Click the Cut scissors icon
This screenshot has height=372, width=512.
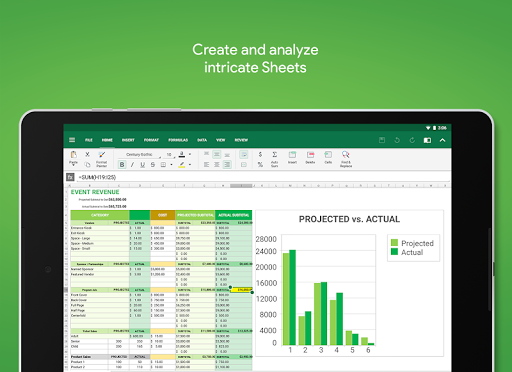[87, 154]
